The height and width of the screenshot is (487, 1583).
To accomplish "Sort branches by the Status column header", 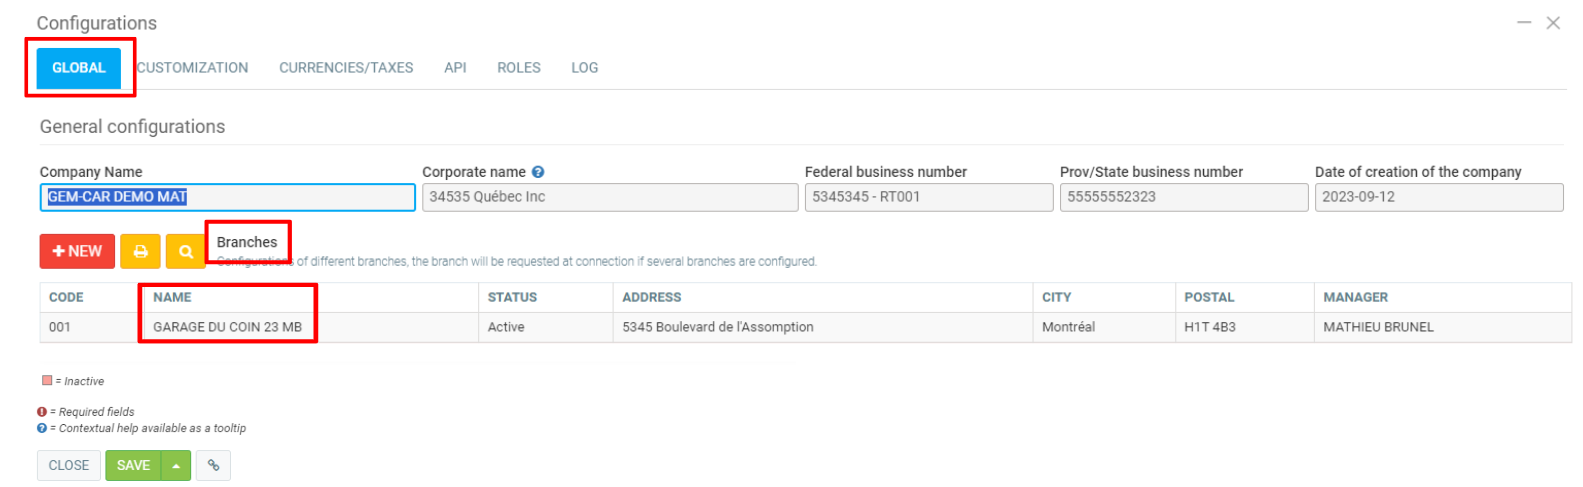I will (512, 297).
